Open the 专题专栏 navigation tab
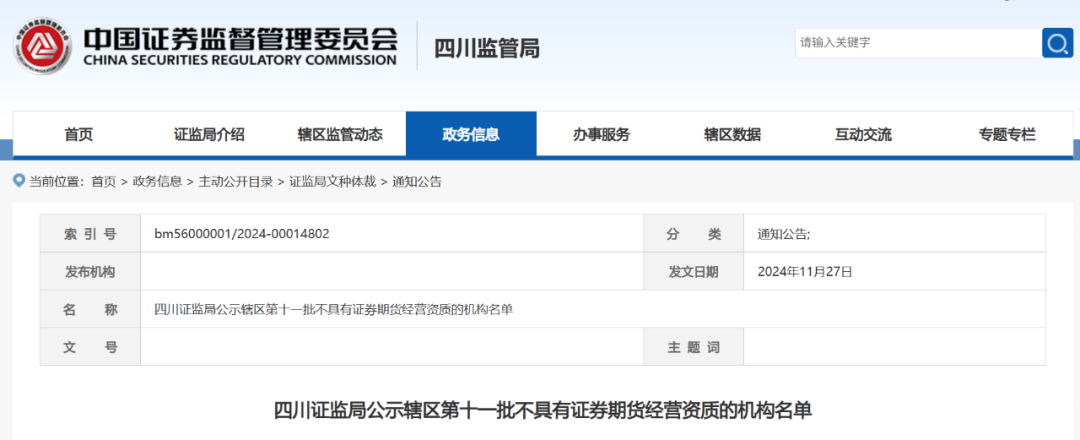This screenshot has width=1080, height=440. 1006,135
